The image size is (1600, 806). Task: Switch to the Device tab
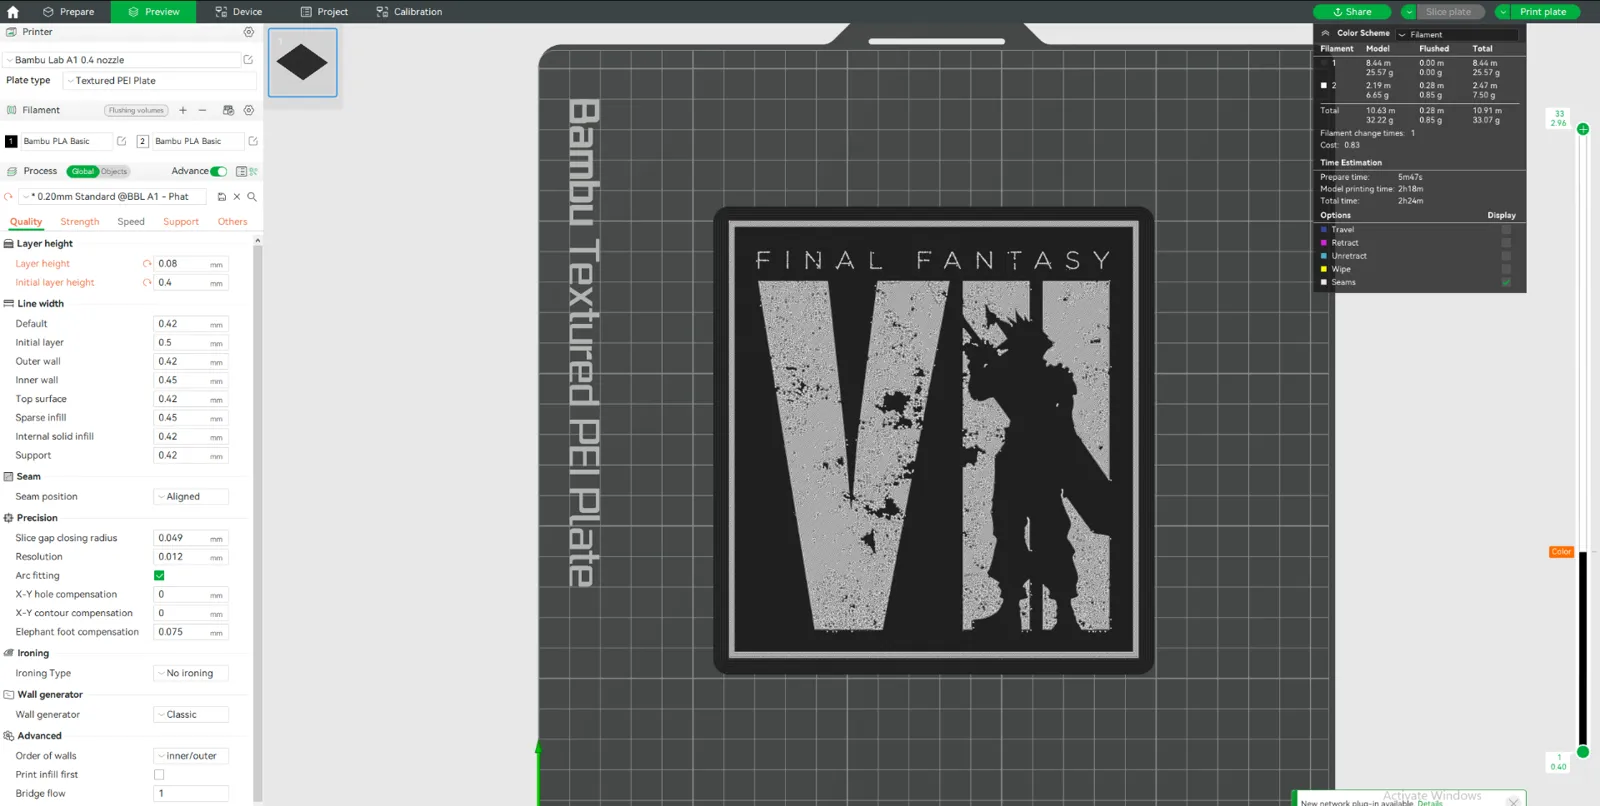coord(238,12)
